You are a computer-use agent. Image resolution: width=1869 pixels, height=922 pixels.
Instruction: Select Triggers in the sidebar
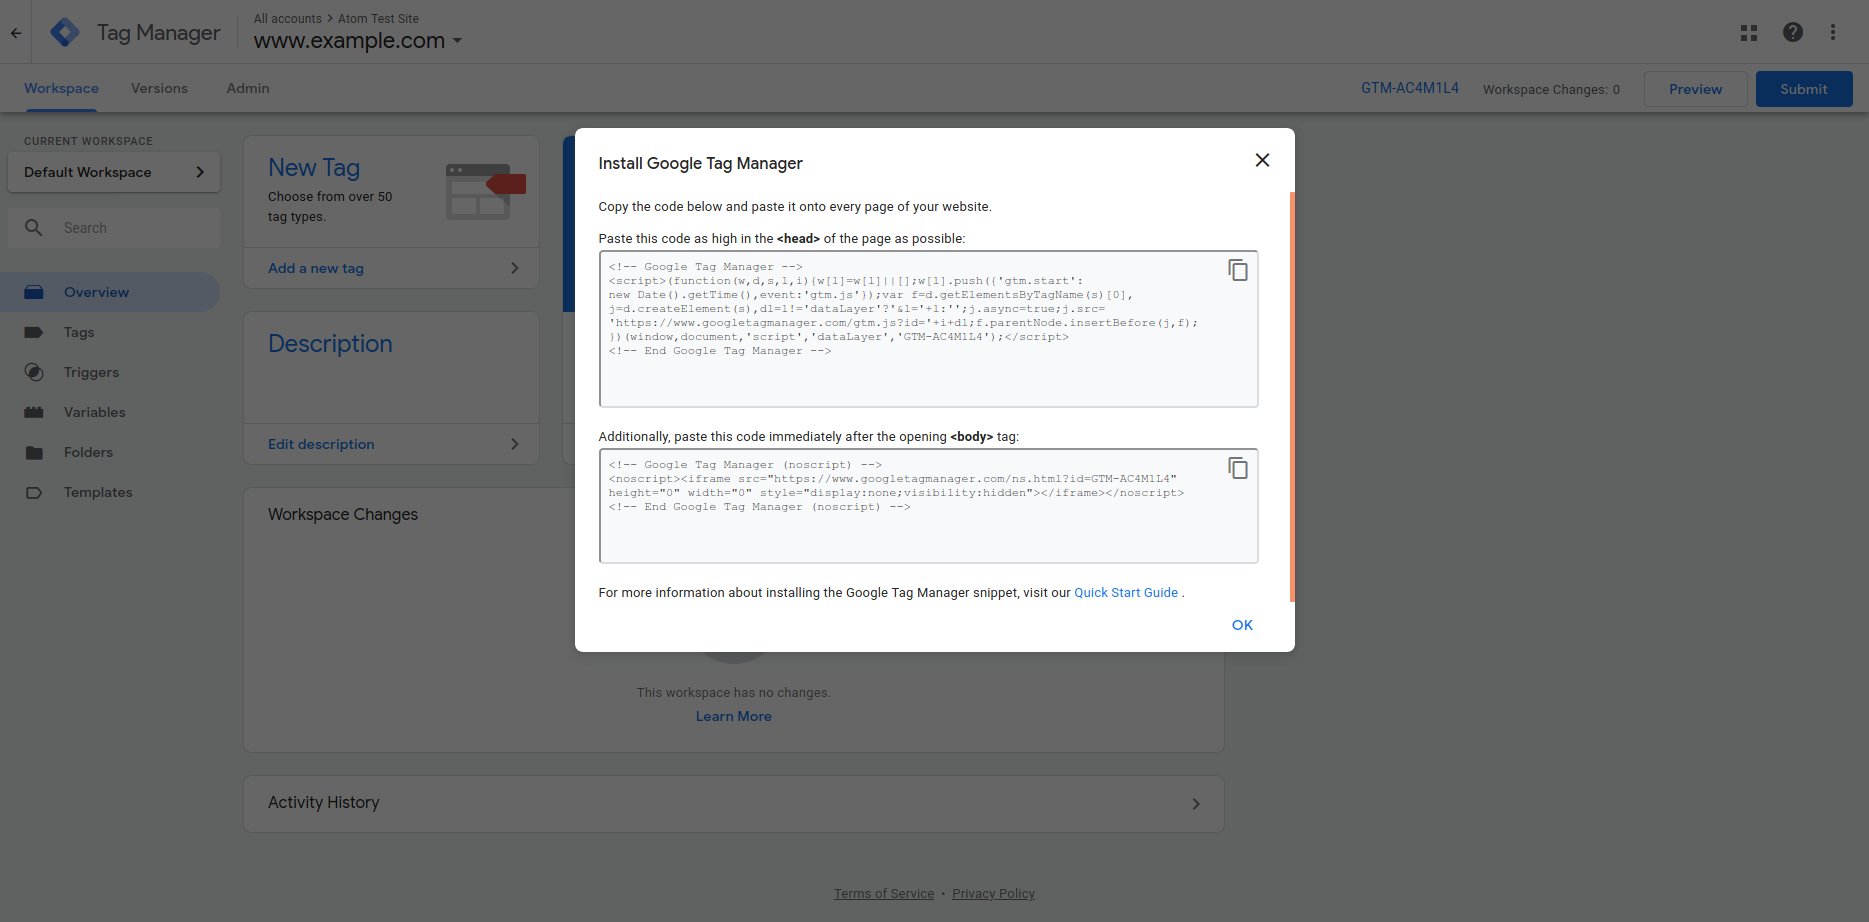91,372
